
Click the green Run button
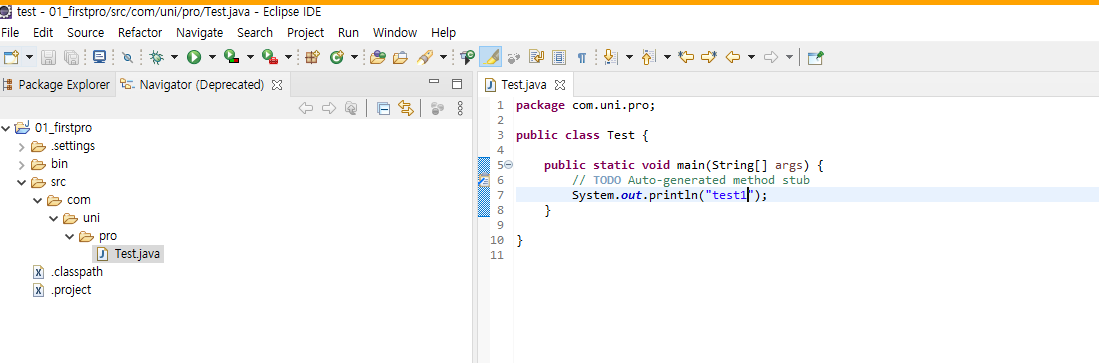[194, 57]
